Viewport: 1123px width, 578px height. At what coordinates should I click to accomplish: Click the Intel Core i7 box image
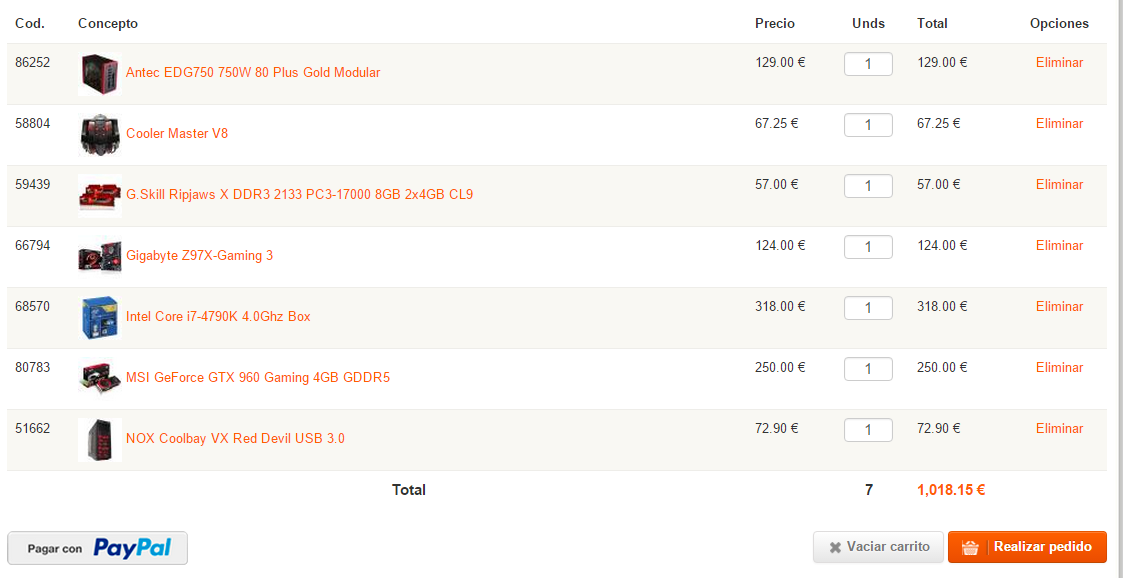pyautogui.click(x=100, y=318)
